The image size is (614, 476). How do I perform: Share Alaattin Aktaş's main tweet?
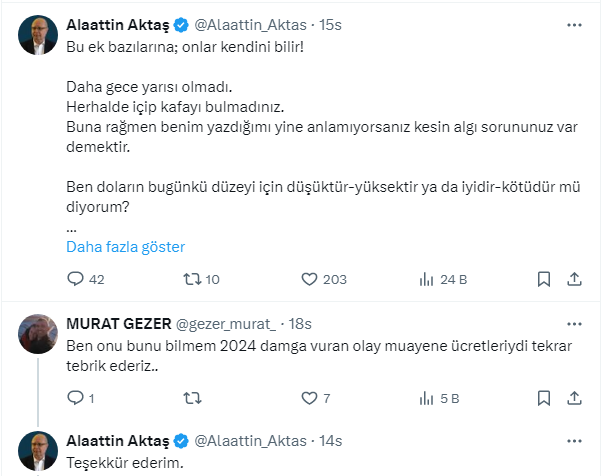click(575, 280)
